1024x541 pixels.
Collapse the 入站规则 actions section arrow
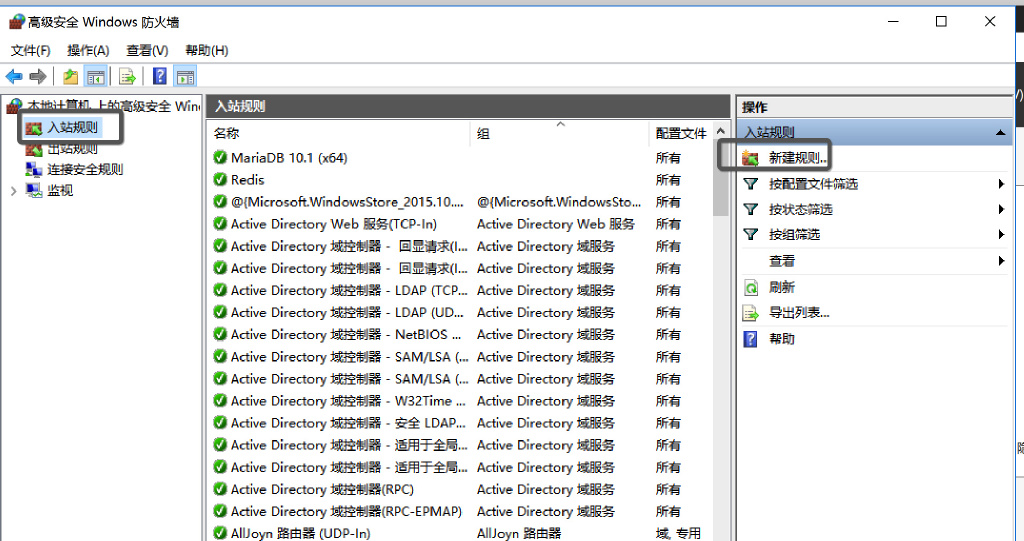click(x=1000, y=133)
